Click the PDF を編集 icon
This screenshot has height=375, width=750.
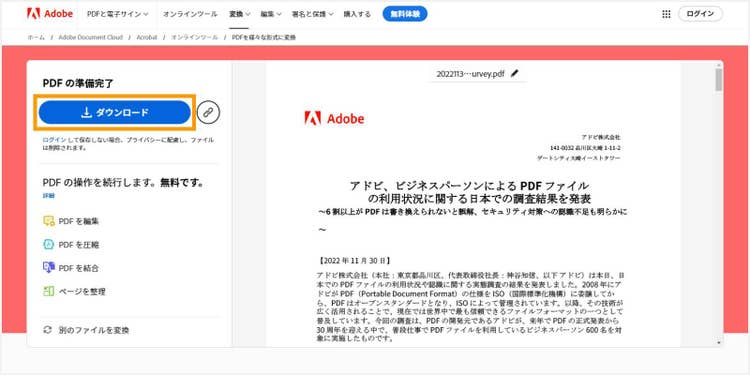tap(49, 221)
